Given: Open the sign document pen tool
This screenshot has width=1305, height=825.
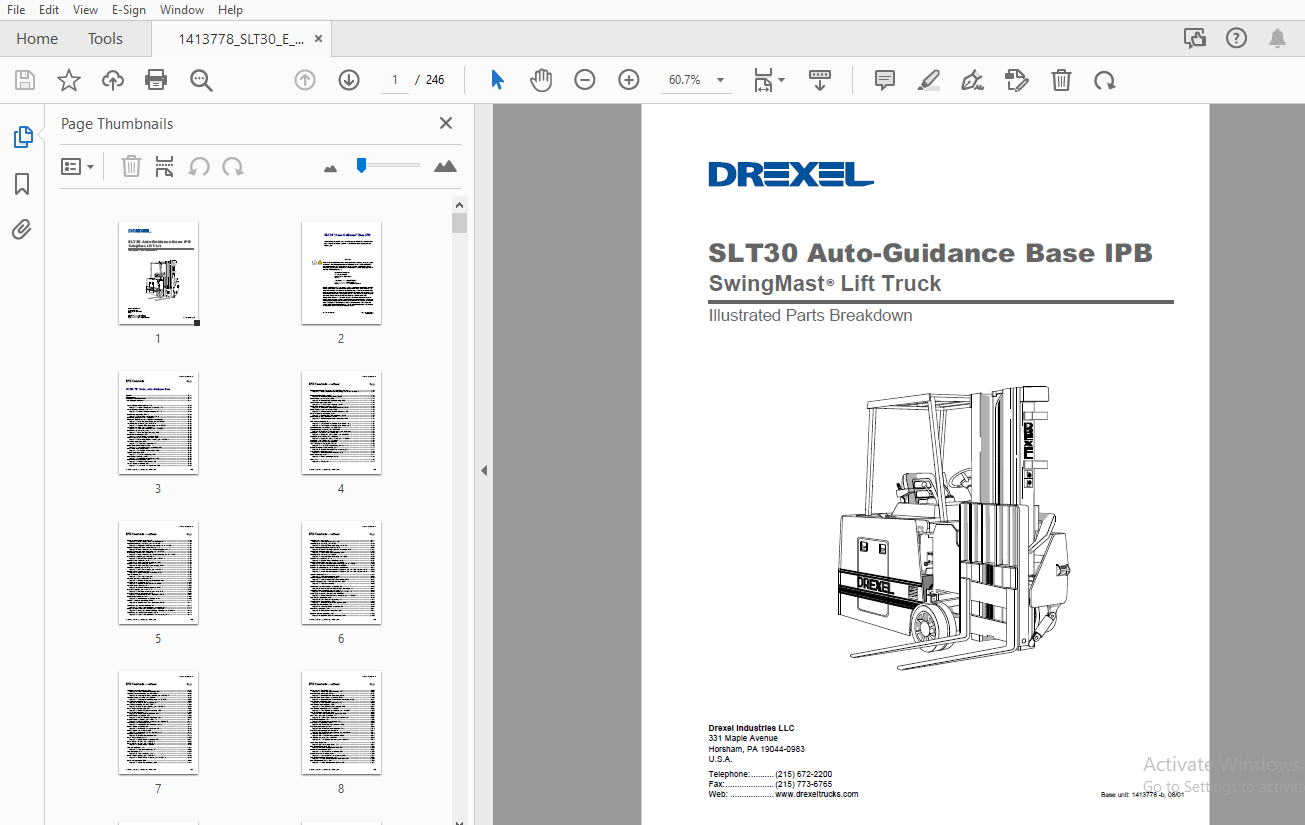Looking at the screenshot, I should click(972, 80).
